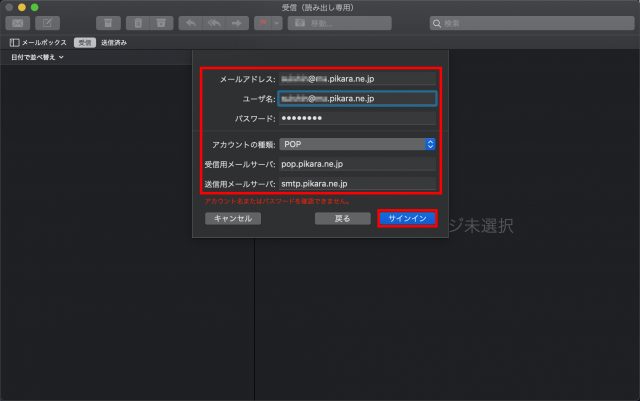Image resolution: width=640 pixels, height=401 pixels.
Task: Switch to the 受信 tab
Action: tap(85, 43)
